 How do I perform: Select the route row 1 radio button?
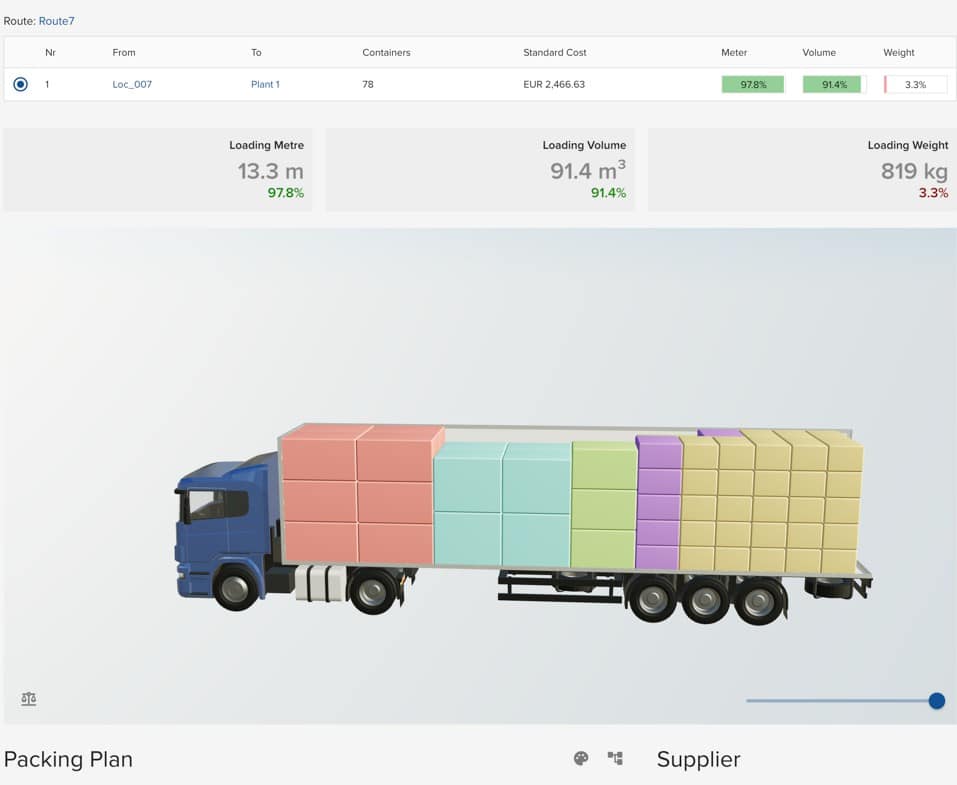coord(20,84)
